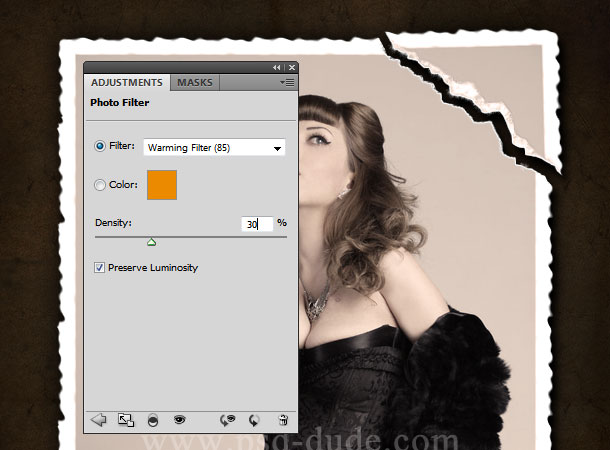Click the orange color swatch
Screen dimensions: 610x450
click(162, 185)
